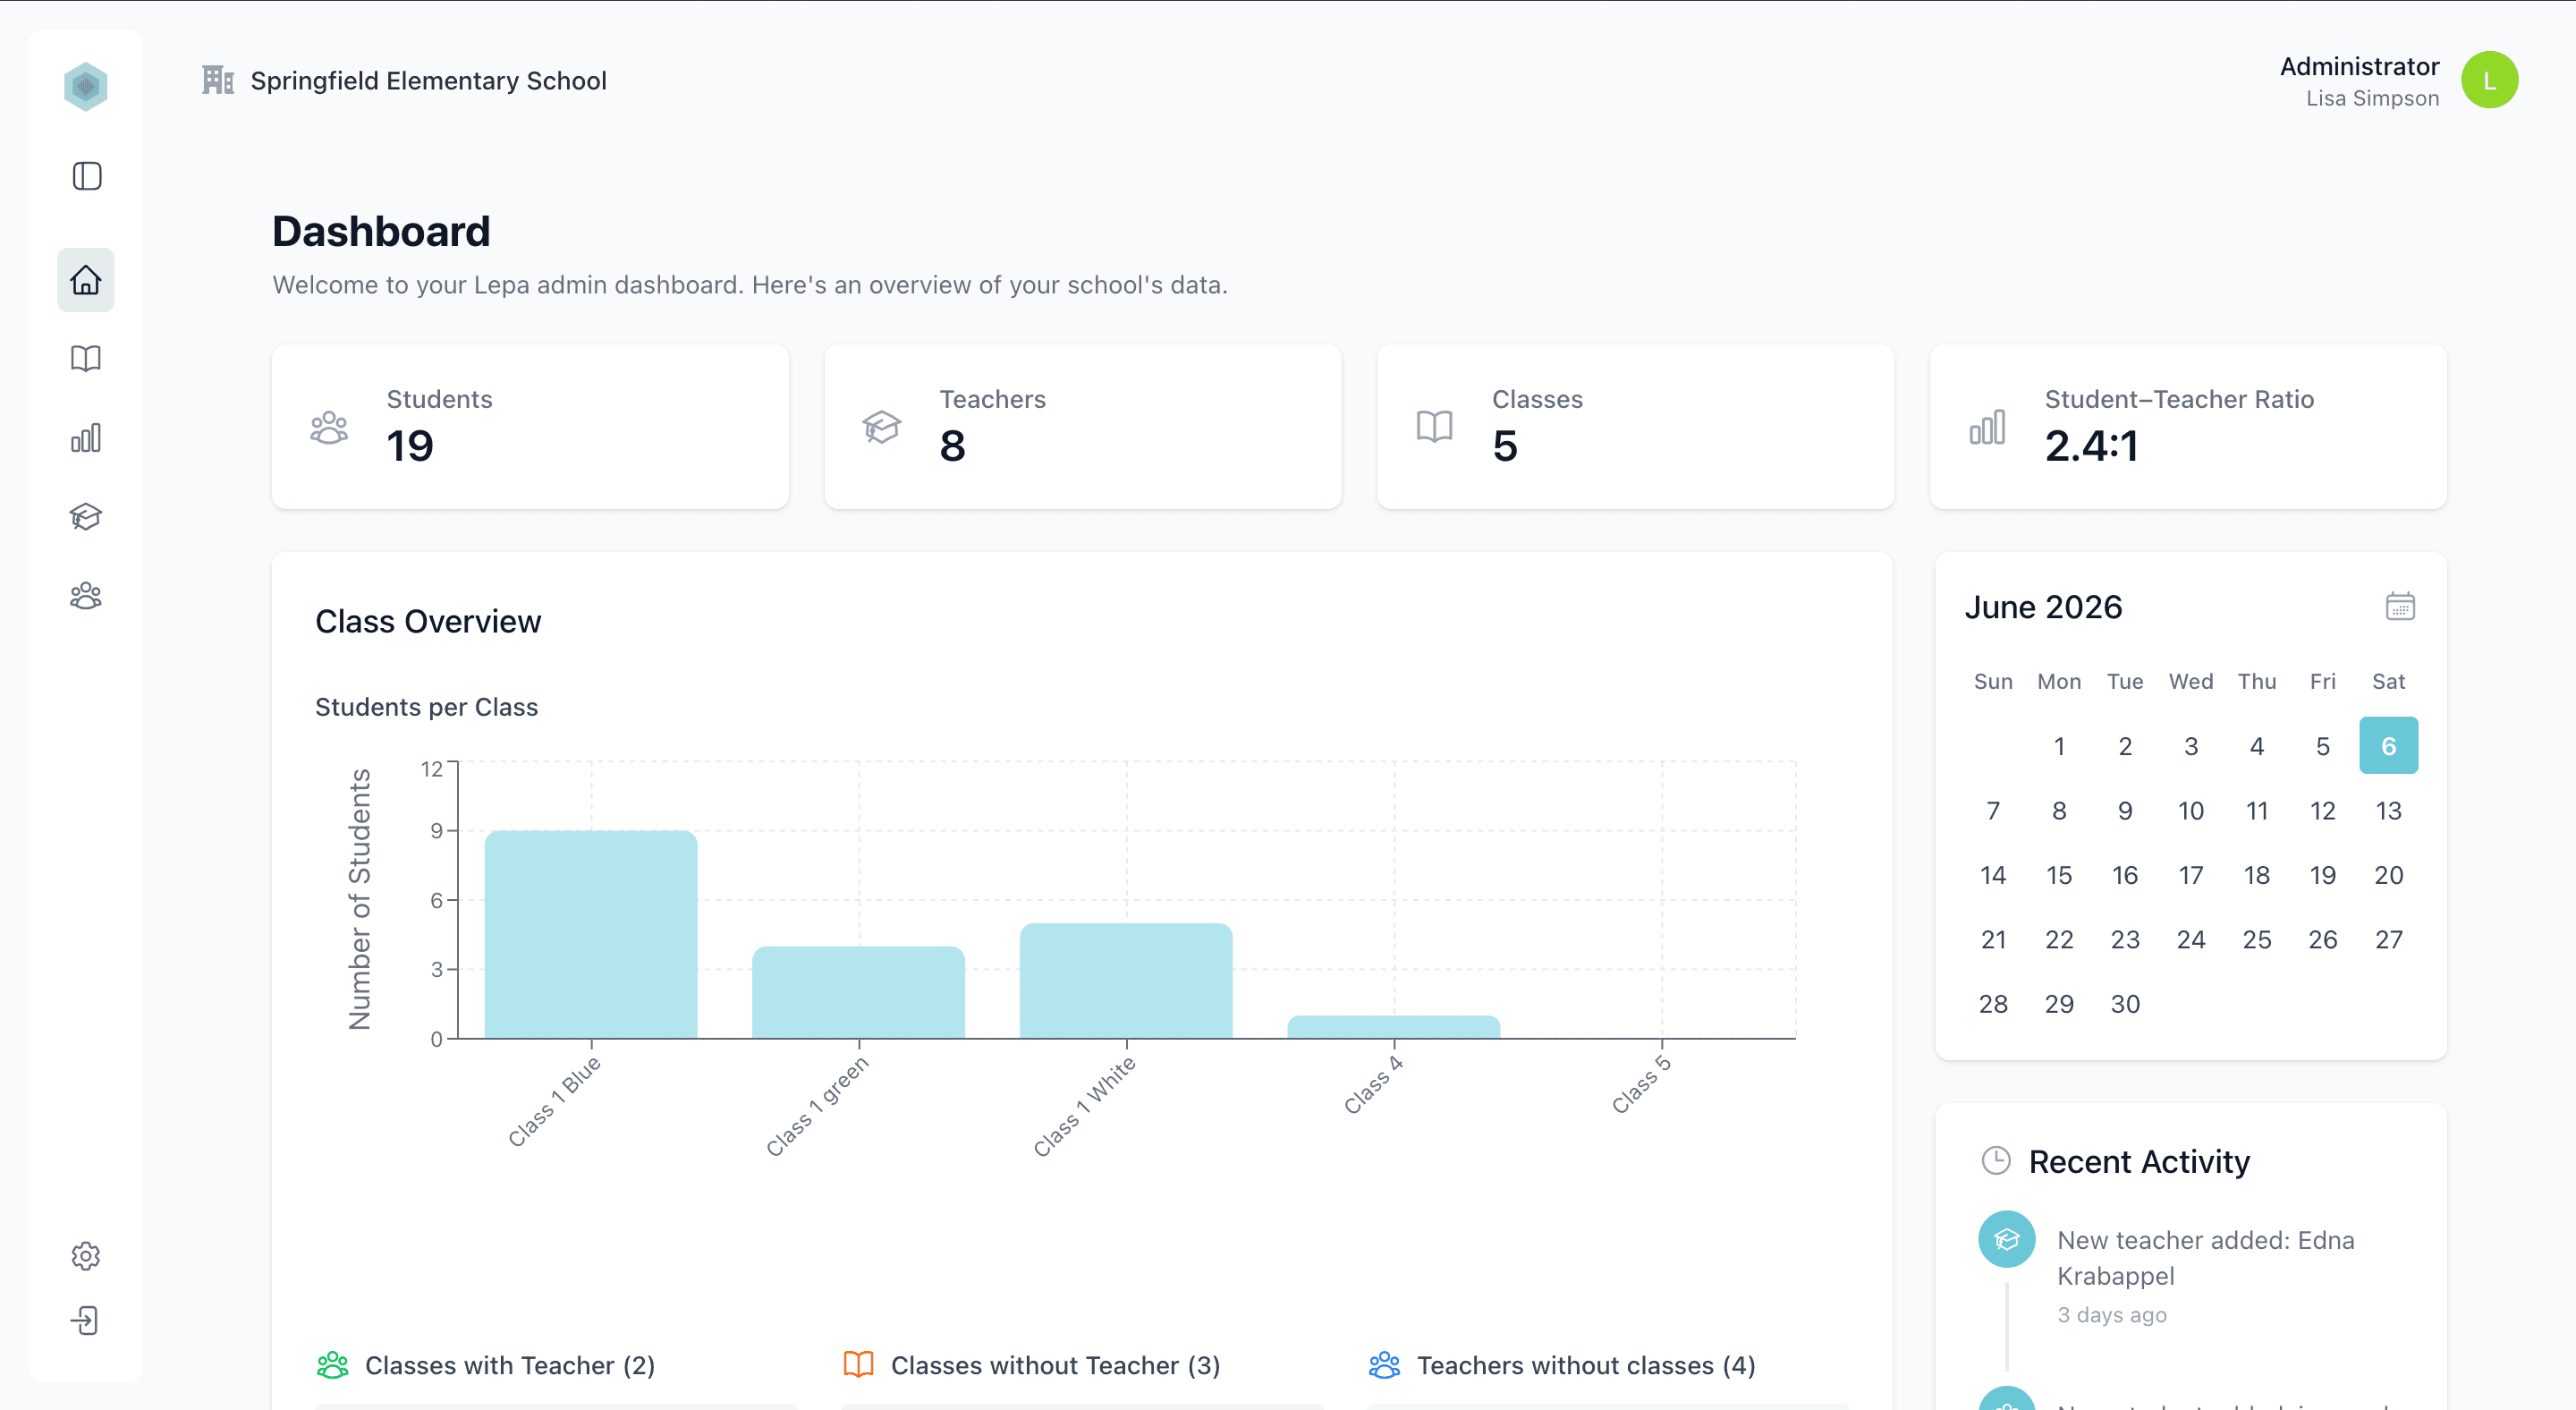The image size is (2576, 1410).
Task: Select the Teachers card showing 8
Action: 1083,427
